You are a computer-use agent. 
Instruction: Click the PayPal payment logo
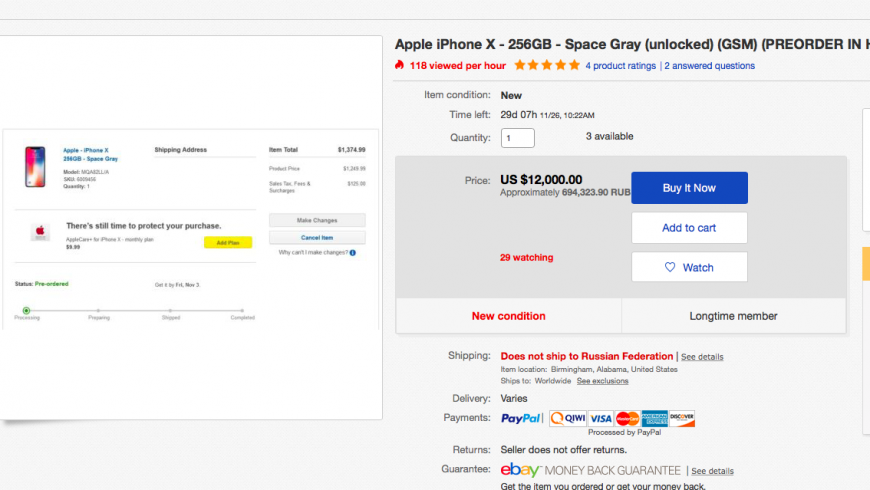520,418
